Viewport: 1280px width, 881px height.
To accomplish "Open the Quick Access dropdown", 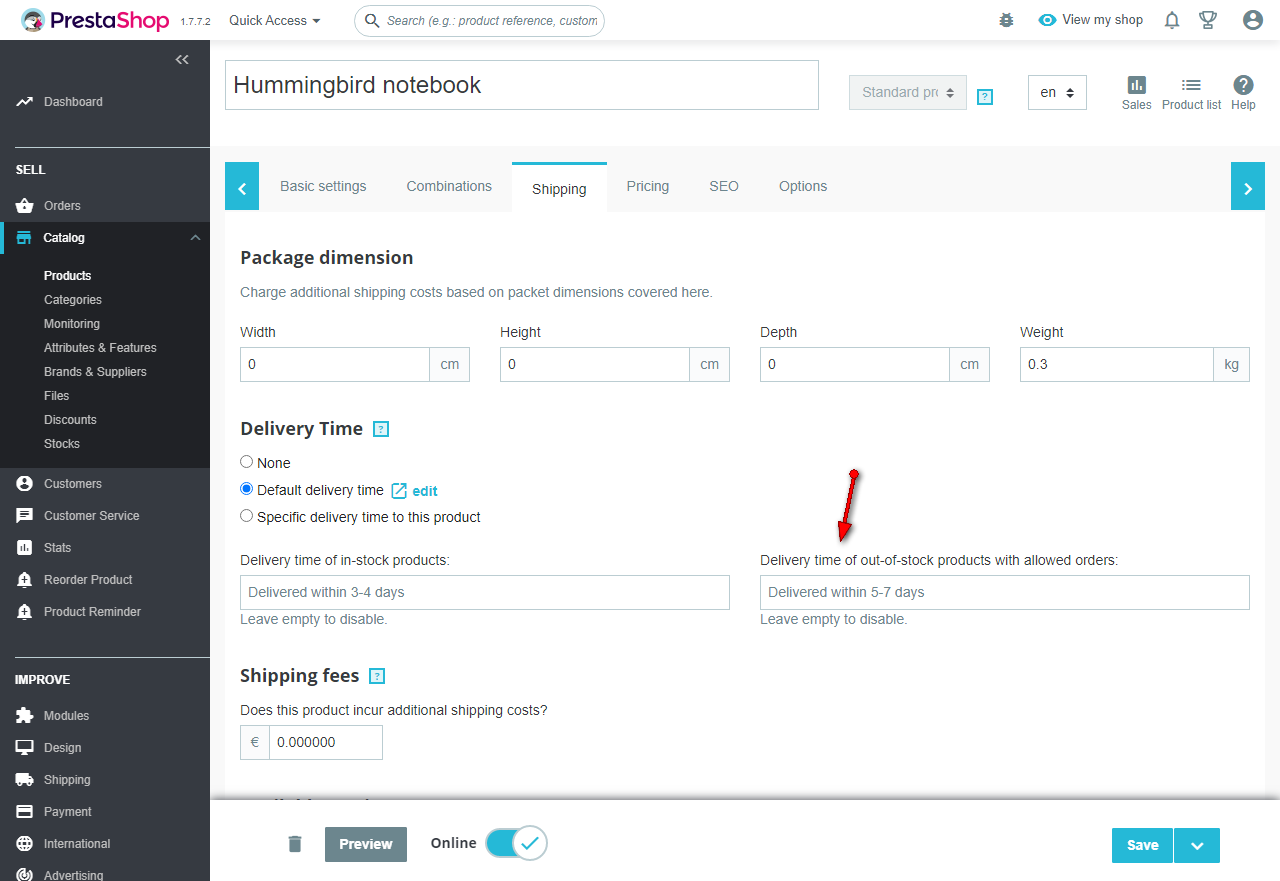I will tap(275, 20).
